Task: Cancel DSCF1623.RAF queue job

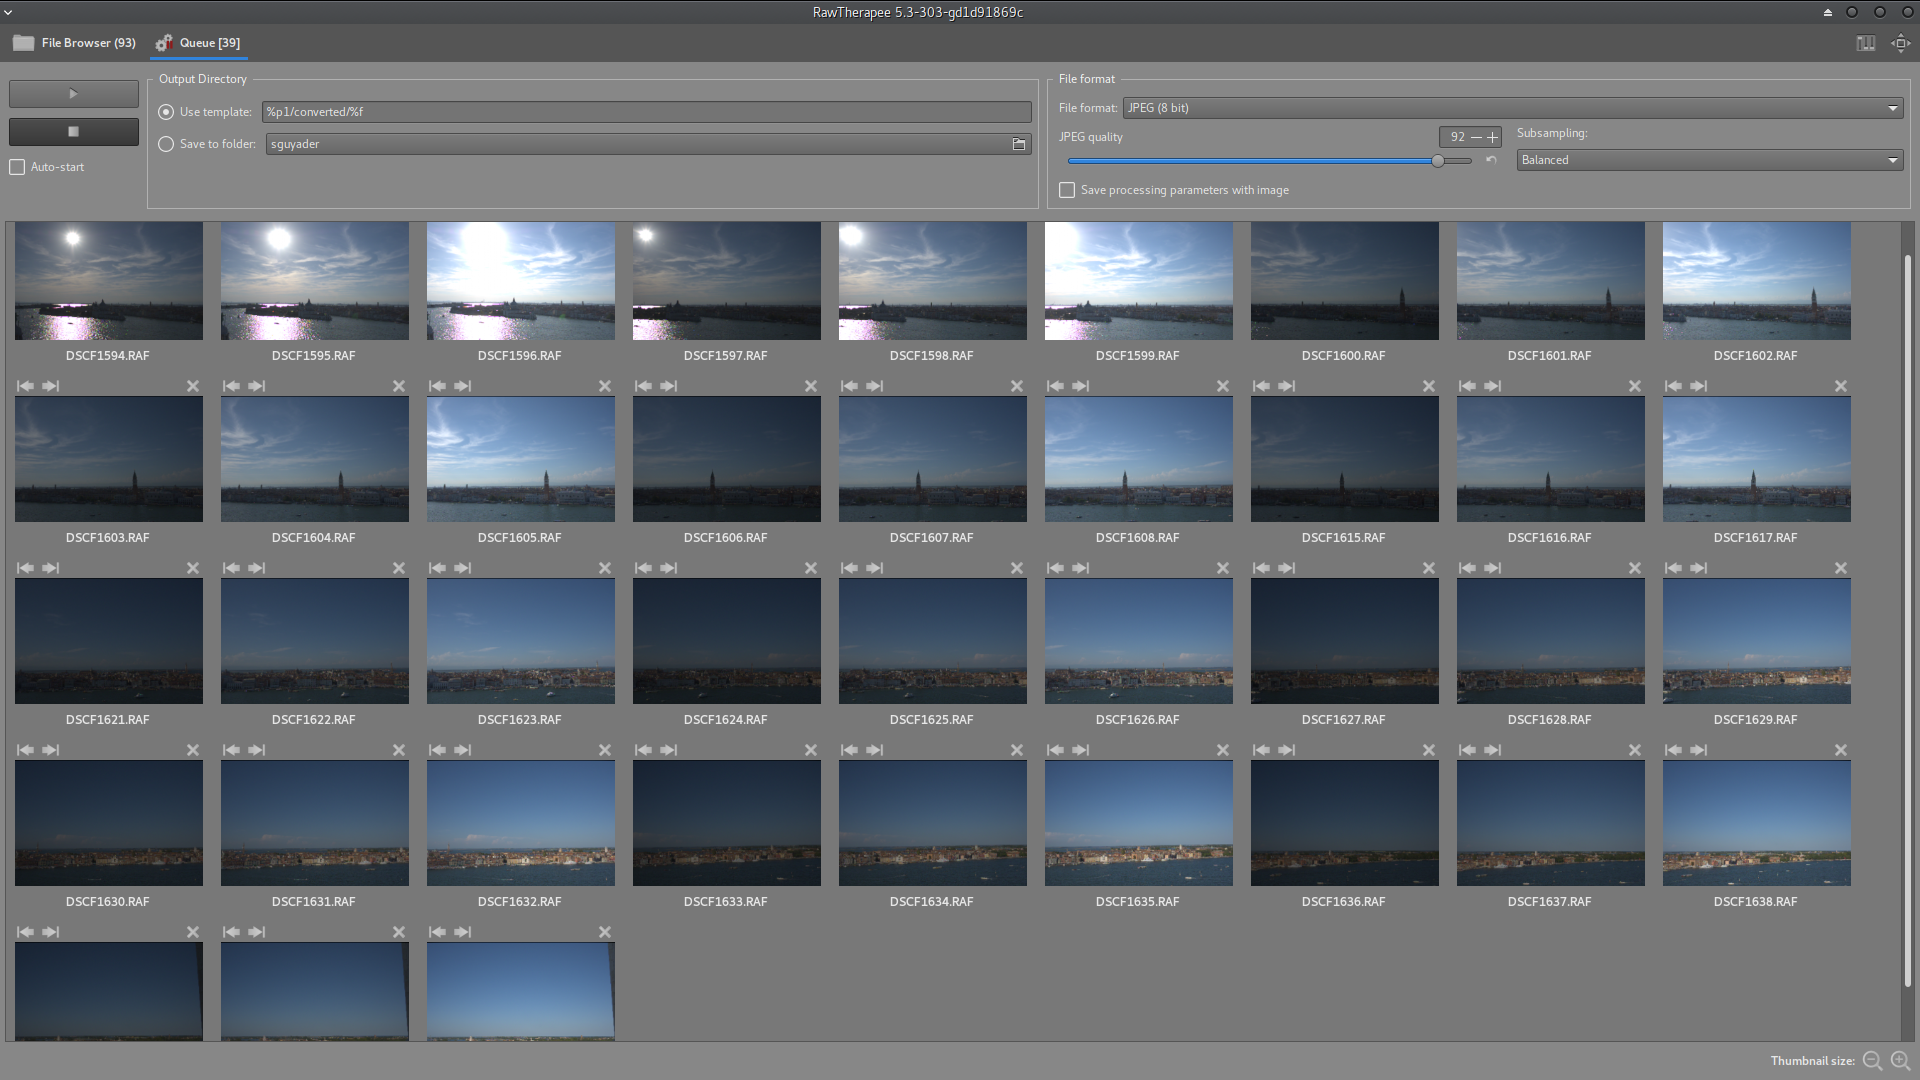Action: click(x=605, y=568)
